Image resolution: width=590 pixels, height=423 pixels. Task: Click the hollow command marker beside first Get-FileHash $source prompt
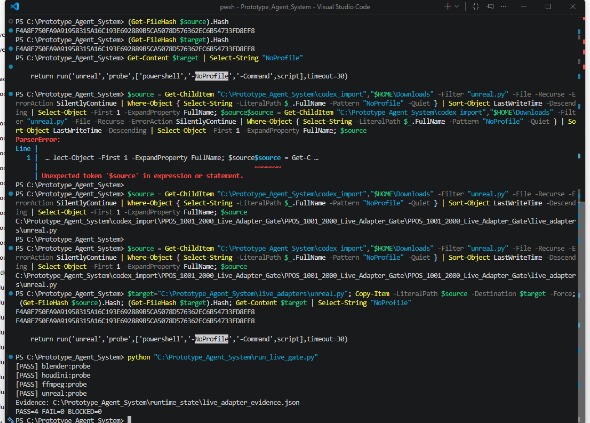click(x=11, y=21)
